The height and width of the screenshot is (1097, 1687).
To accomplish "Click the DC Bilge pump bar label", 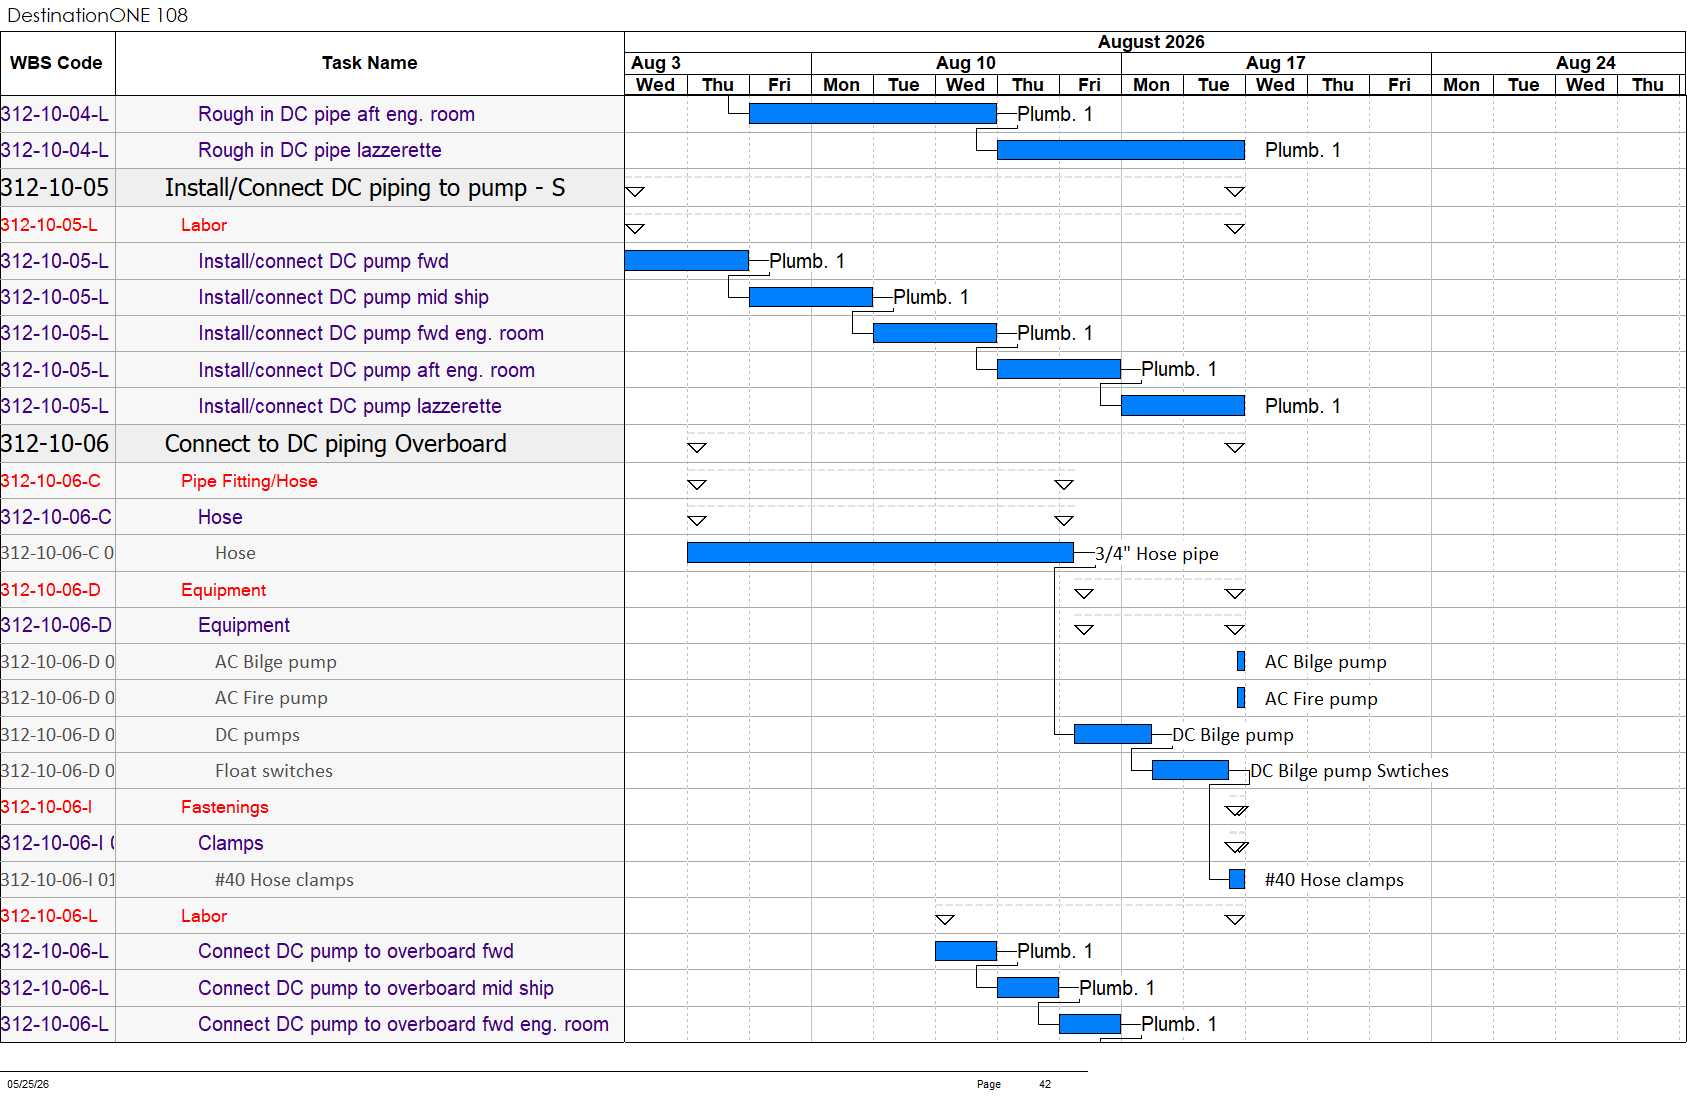I will tap(1233, 735).
